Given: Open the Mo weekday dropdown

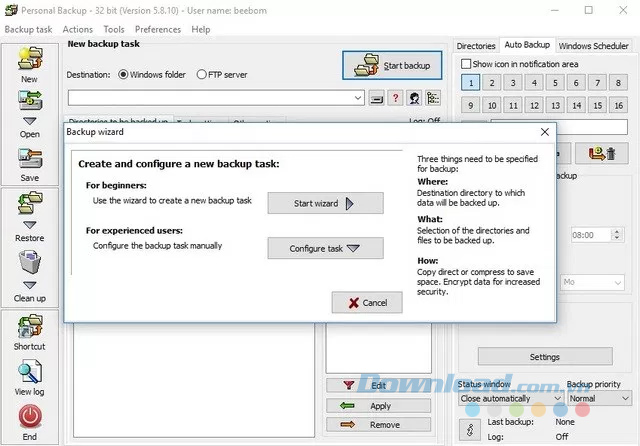Looking at the screenshot, I should point(618,282).
